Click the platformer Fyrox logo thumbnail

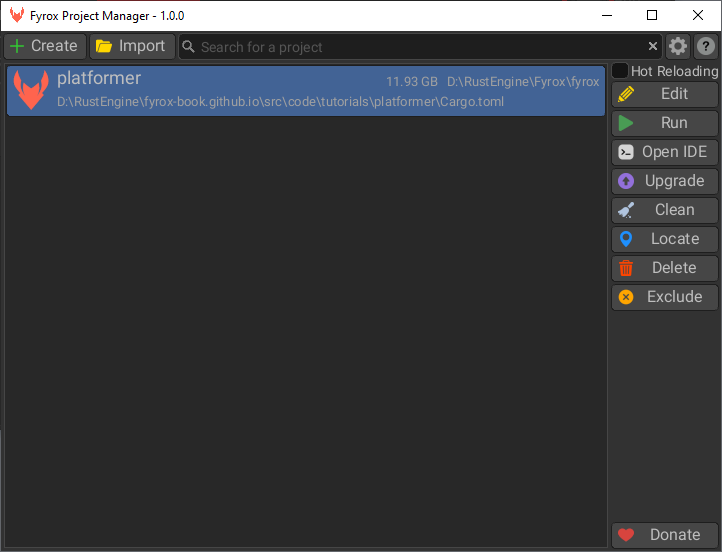(31, 90)
